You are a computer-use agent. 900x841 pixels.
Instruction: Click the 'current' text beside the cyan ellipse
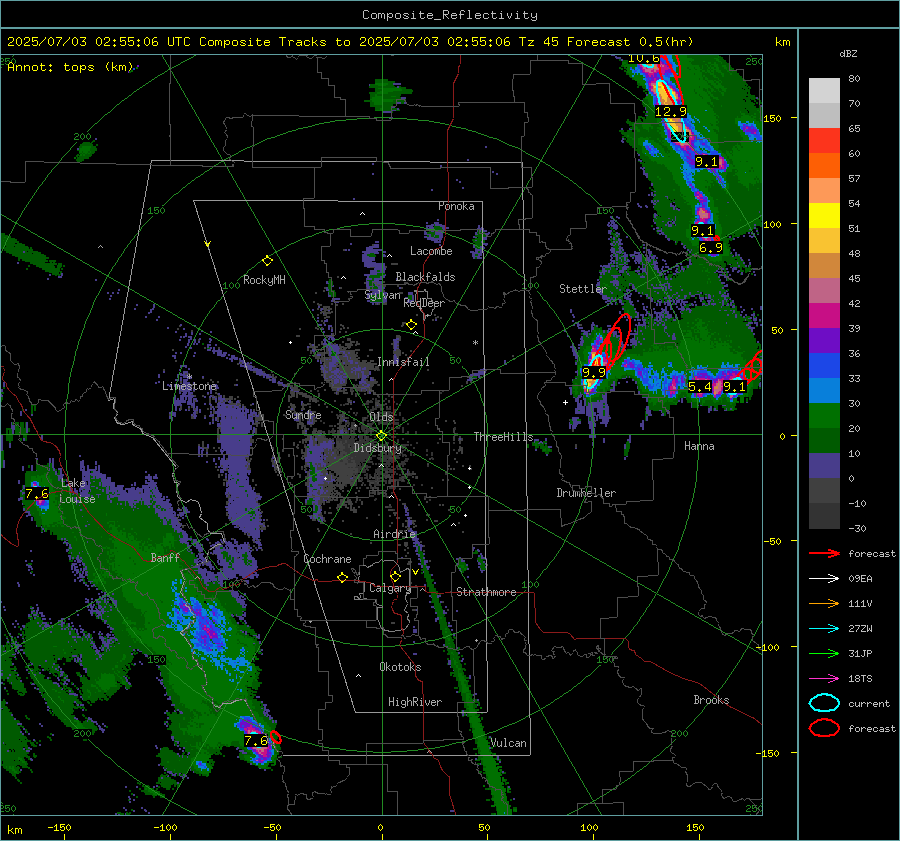pos(869,703)
